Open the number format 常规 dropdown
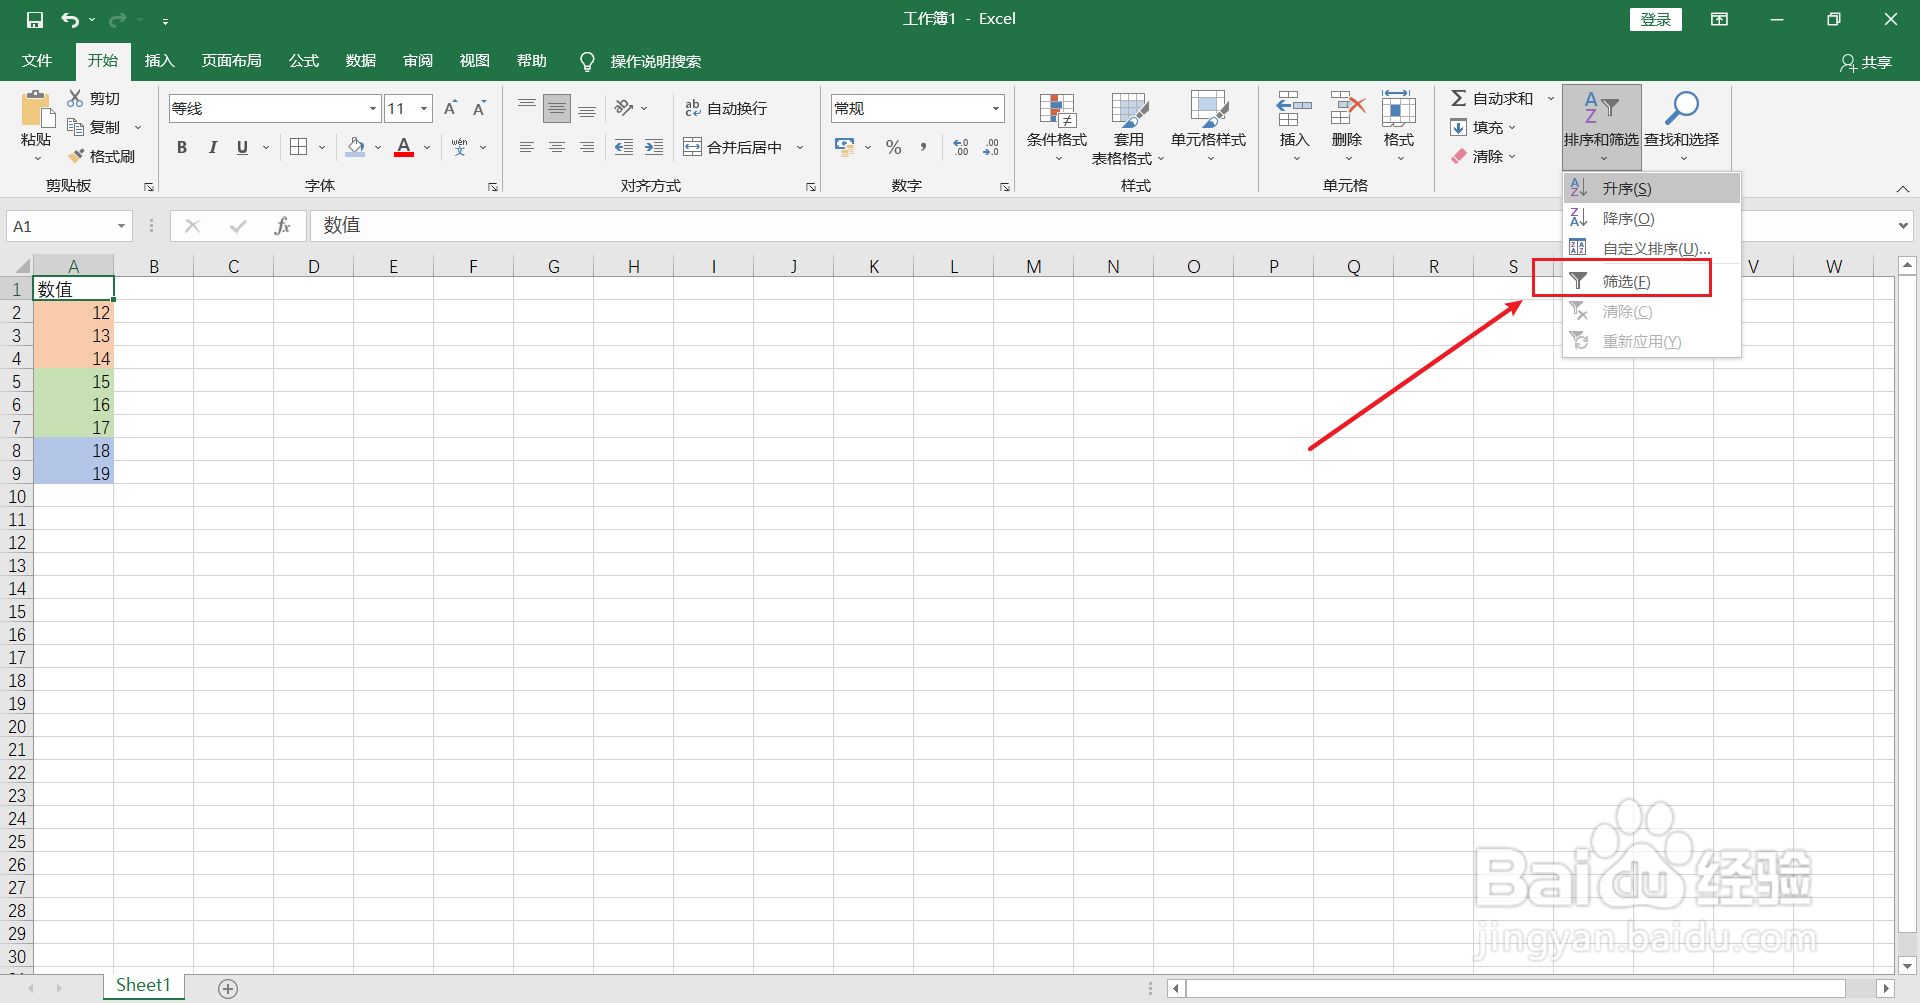 [996, 108]
